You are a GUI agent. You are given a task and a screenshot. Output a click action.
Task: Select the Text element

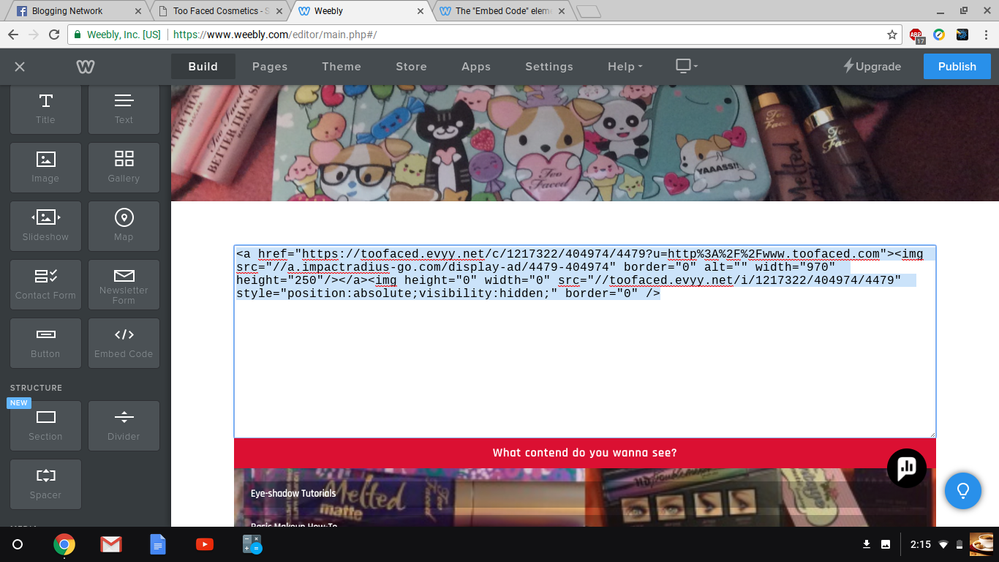(x=124, y=109)
